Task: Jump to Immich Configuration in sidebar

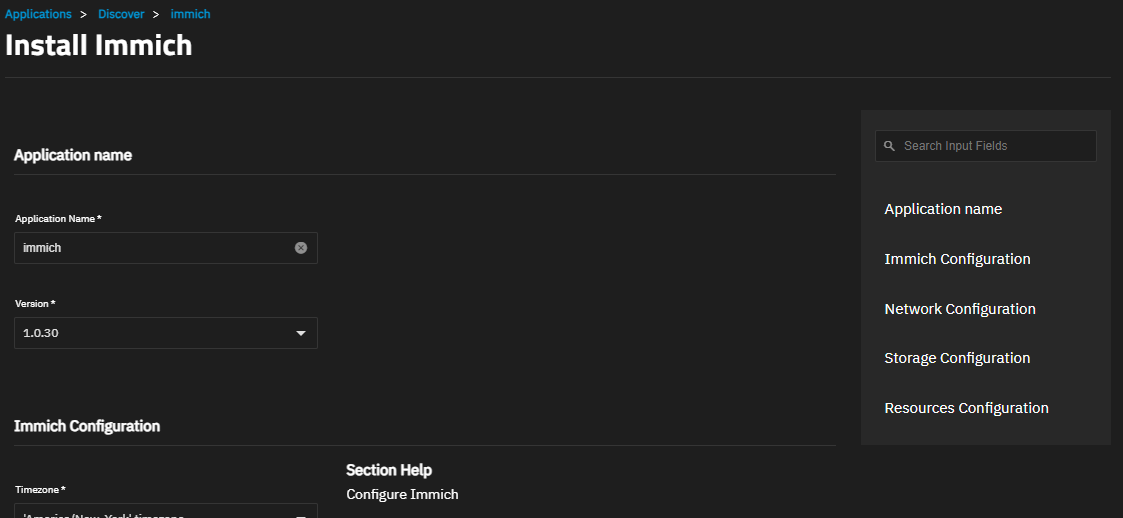Action: [x=957, y=259]
